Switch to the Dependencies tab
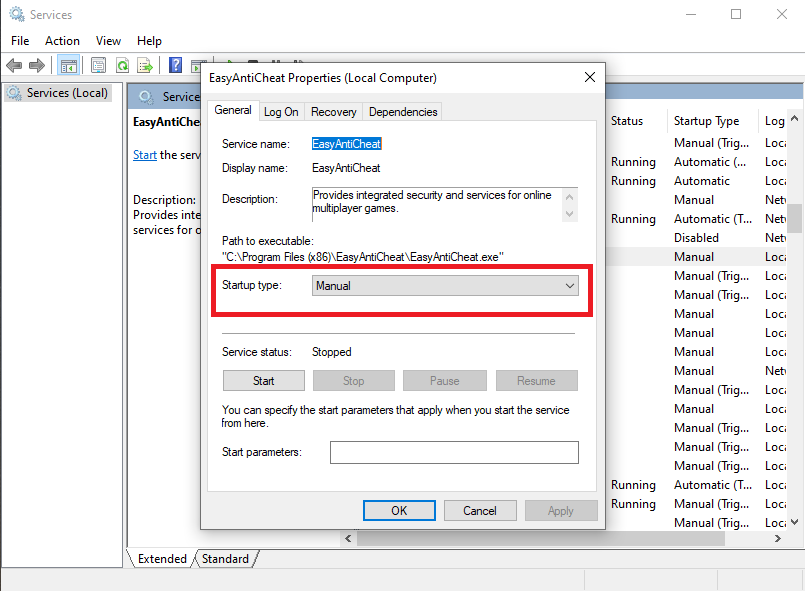Viewport: 805px width, 591px height. click(x=403, y=112)
